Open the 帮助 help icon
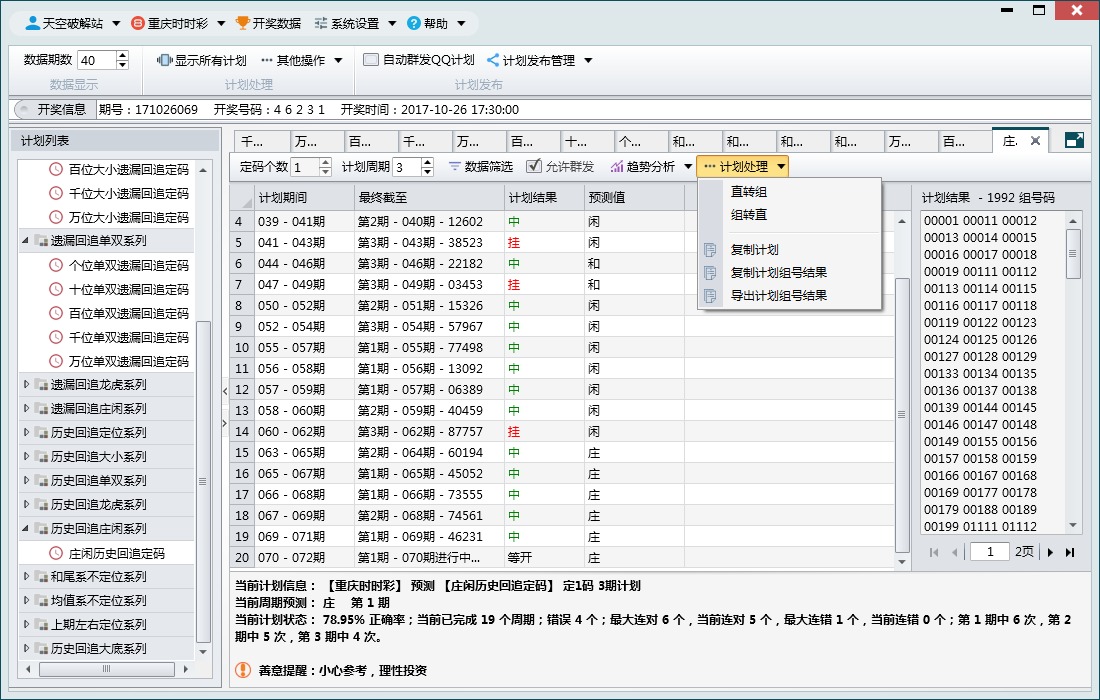 click(414, 22)
